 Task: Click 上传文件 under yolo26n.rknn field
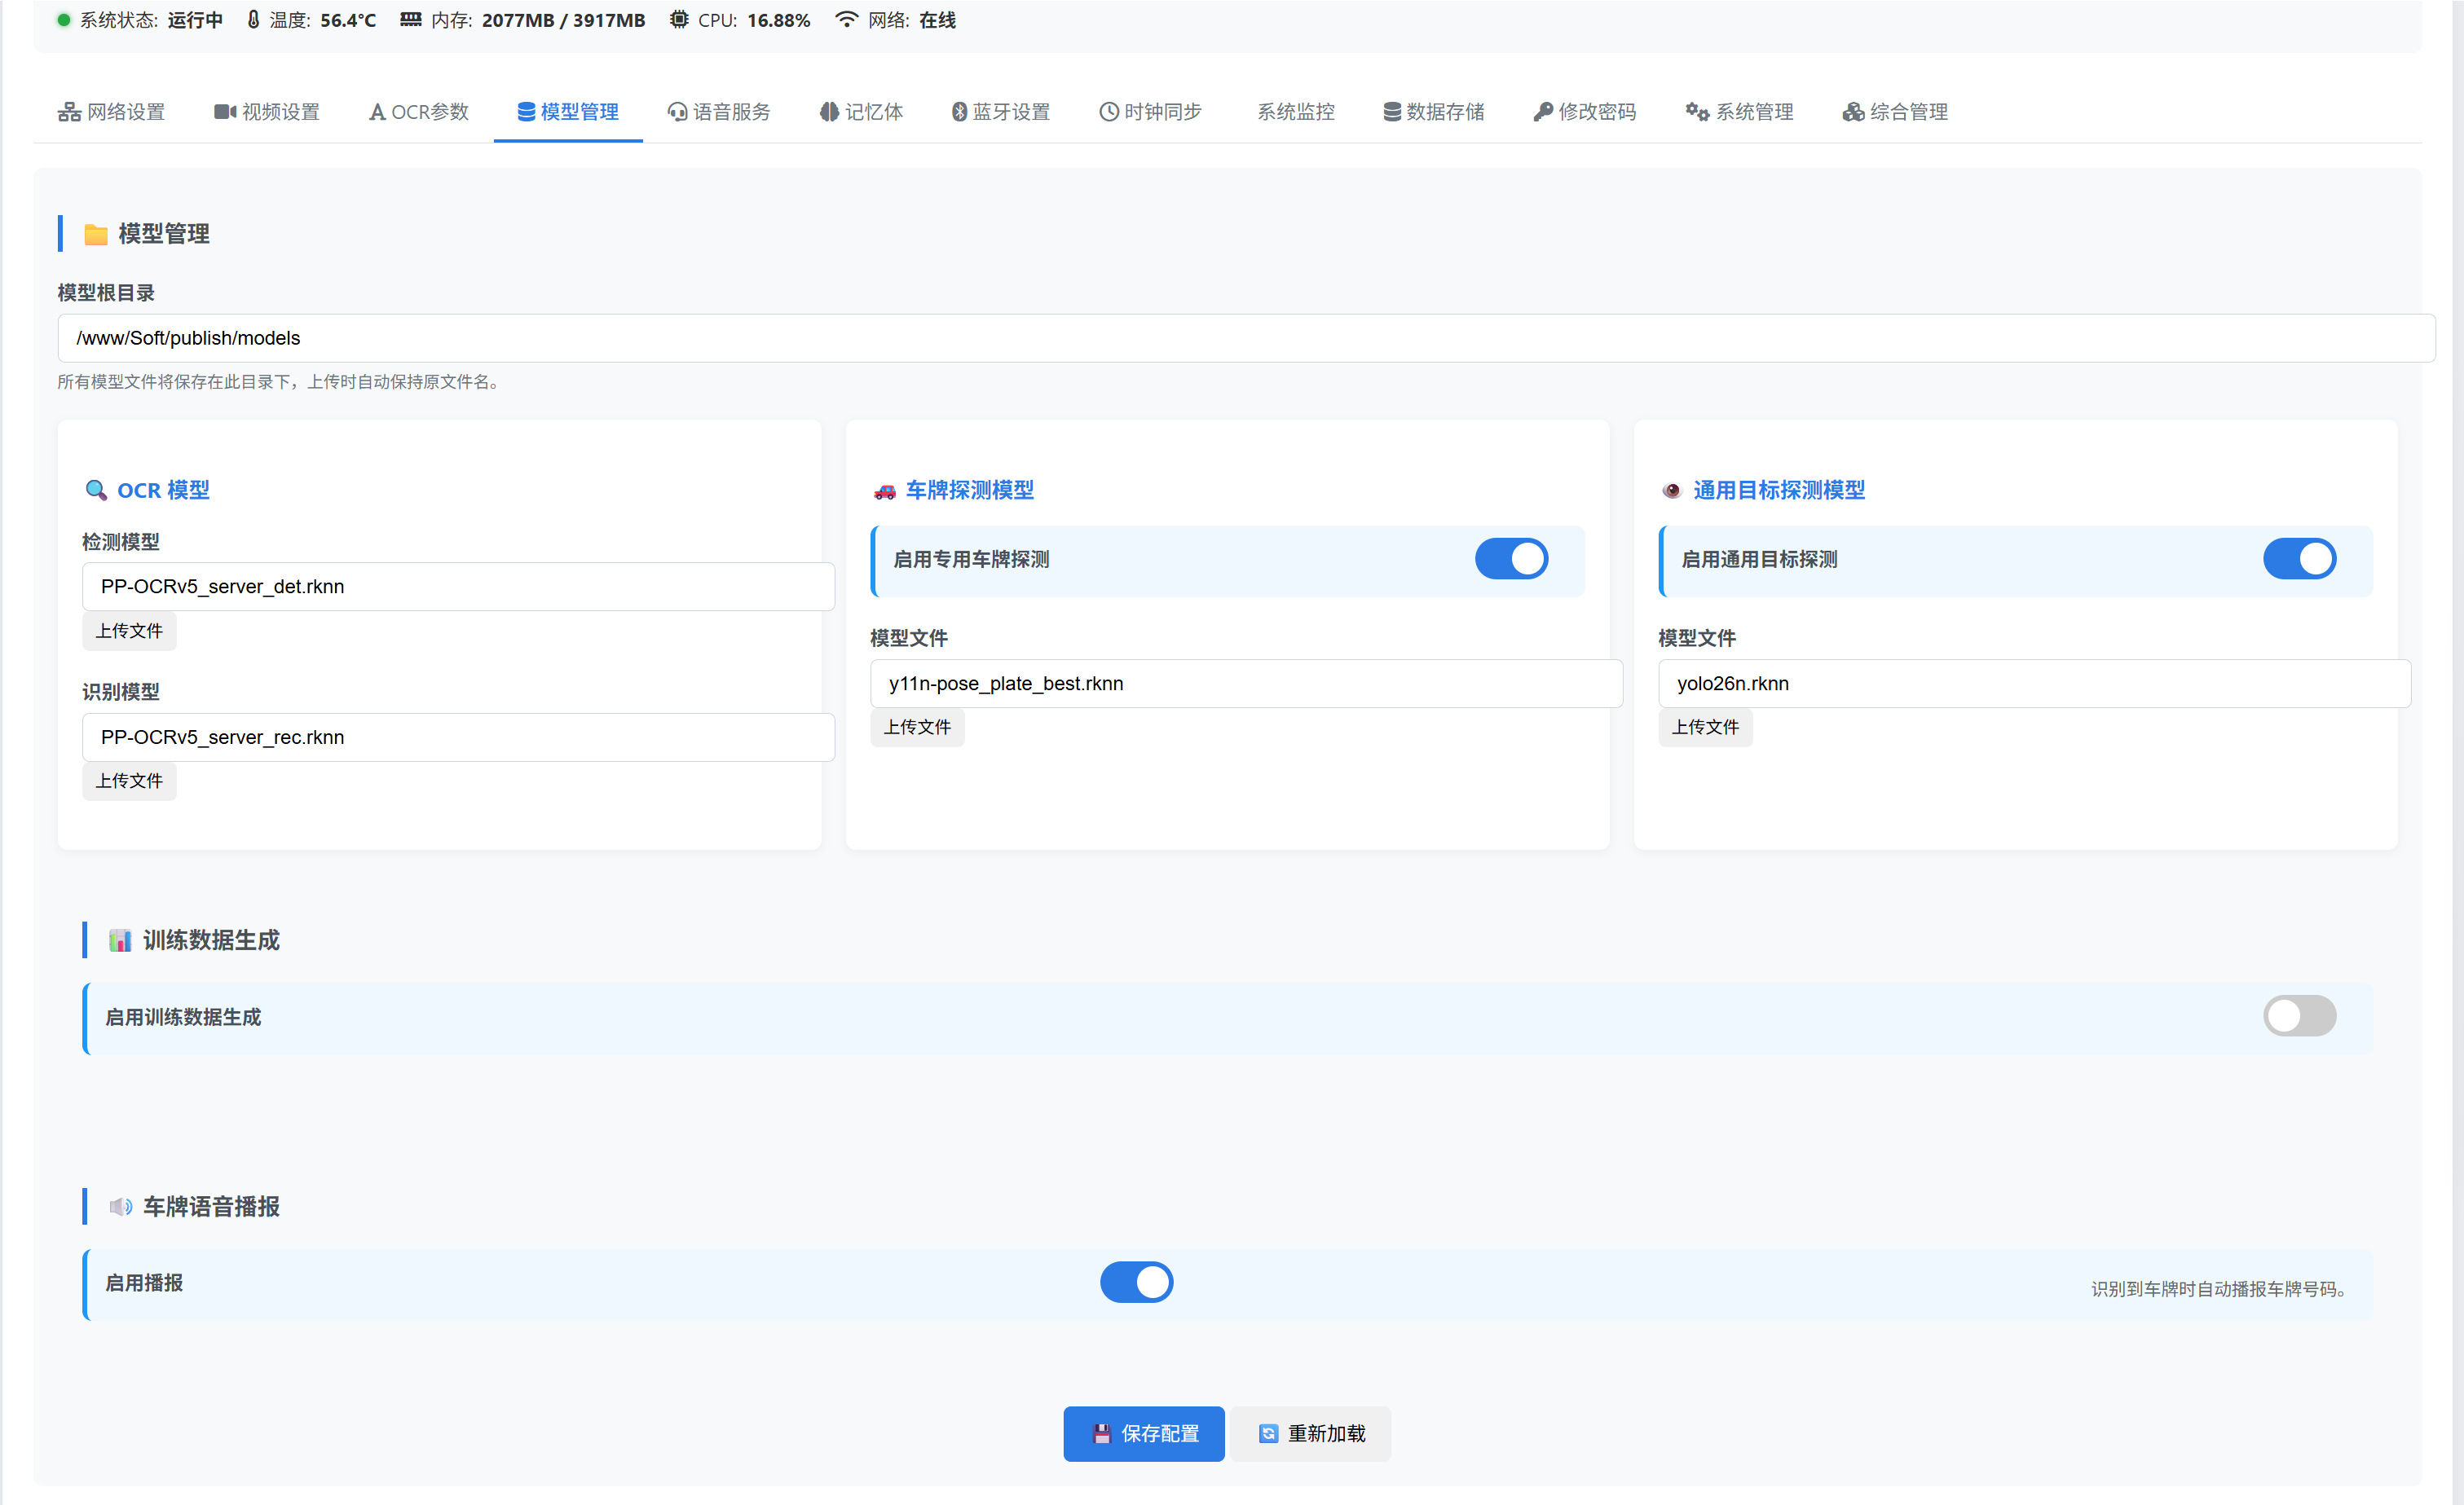coord(1705,727)
